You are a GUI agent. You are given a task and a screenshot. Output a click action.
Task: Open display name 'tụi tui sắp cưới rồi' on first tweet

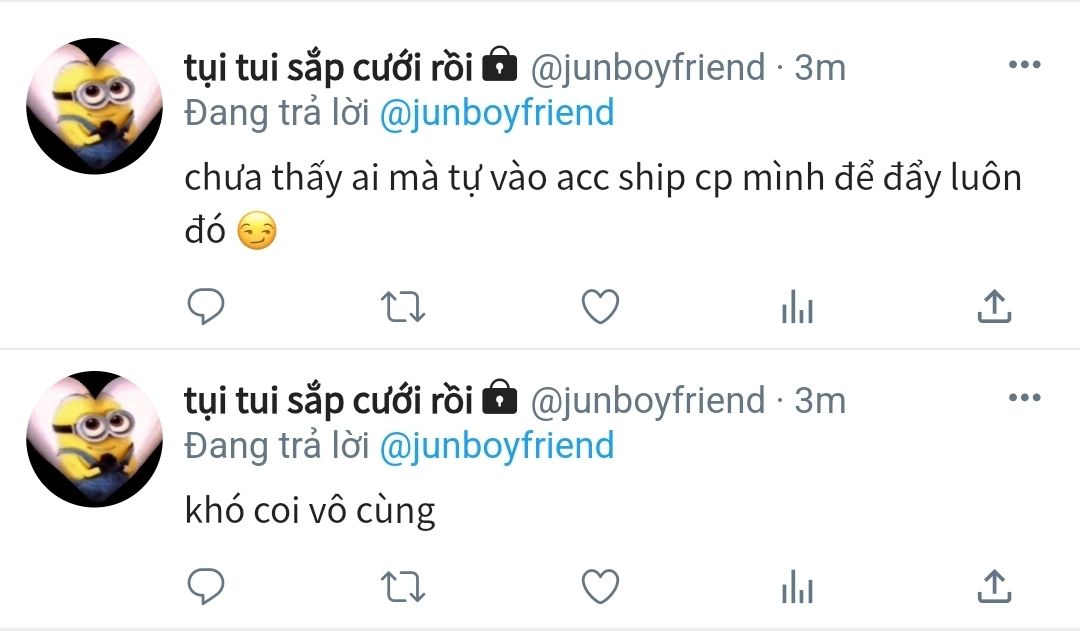click(x=329, y=69)
